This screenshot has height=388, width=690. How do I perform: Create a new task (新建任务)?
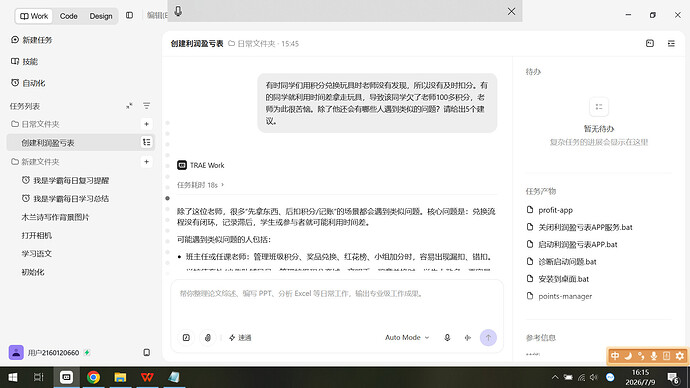point(32,40)
